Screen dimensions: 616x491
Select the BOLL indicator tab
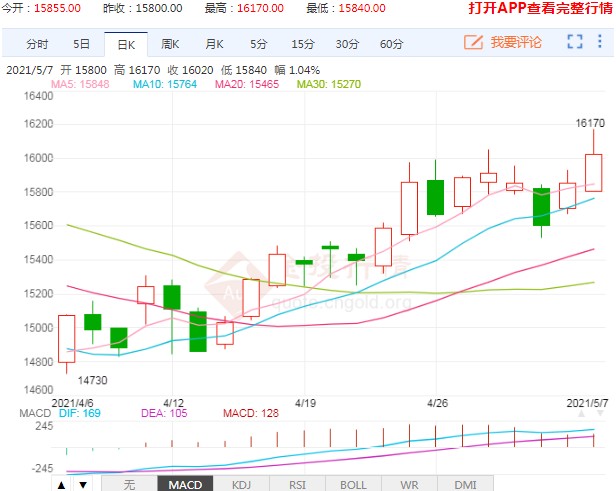(x=353, y=484)
